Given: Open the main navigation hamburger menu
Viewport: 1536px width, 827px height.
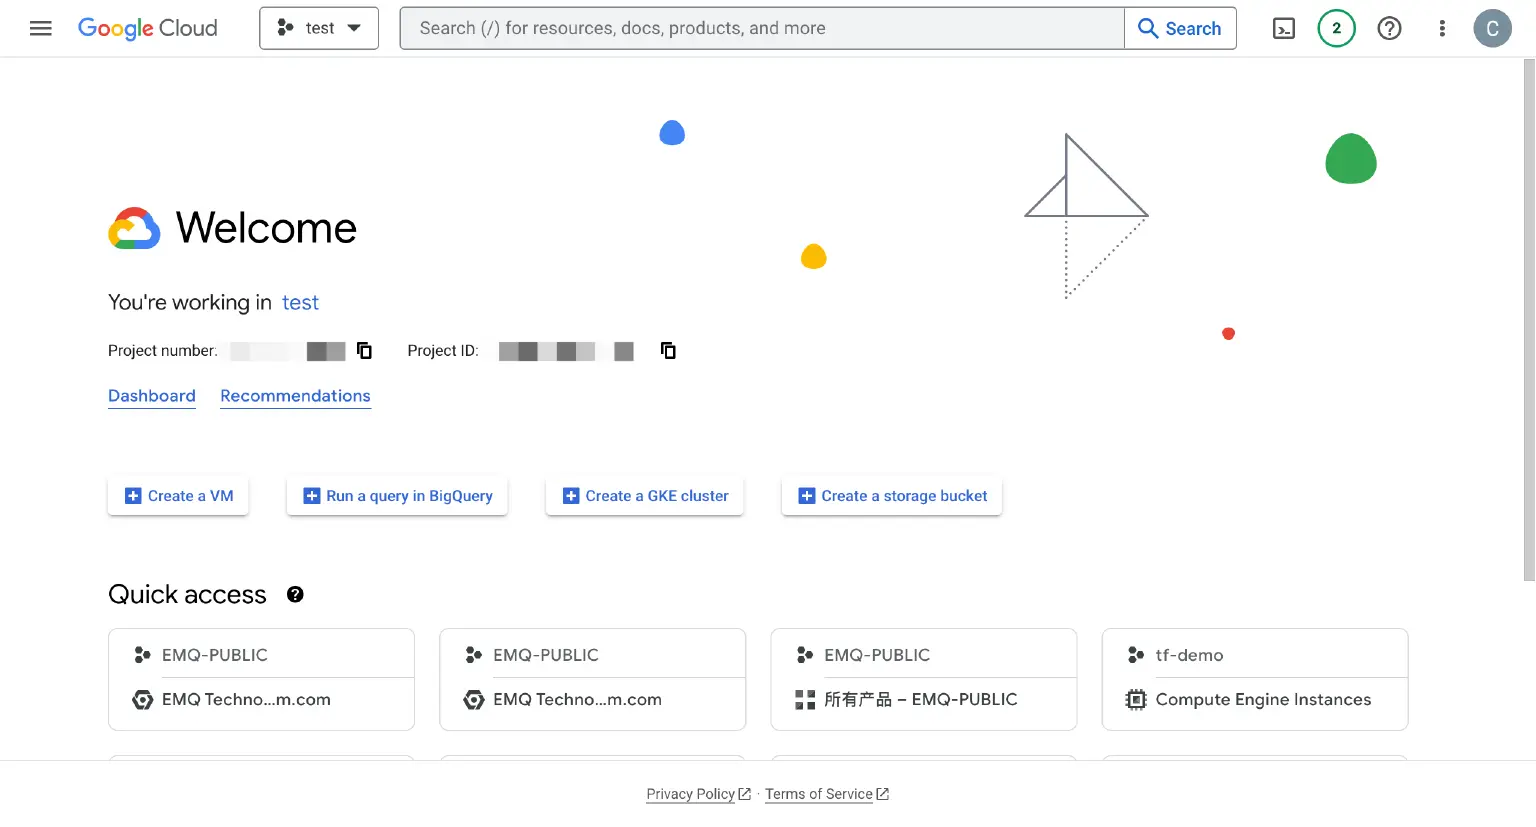Looking at the screenshot, I should pyautogui.click(x=40, y=28).
